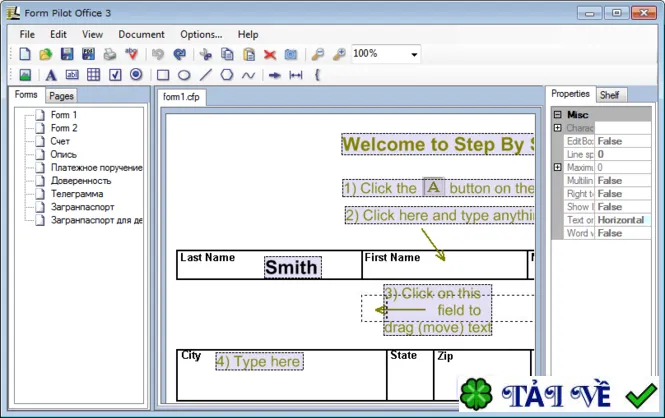Viewport: 665px width, 418px height.
Task: Create a new document with toolbar icon
Action: pos(25,54)
